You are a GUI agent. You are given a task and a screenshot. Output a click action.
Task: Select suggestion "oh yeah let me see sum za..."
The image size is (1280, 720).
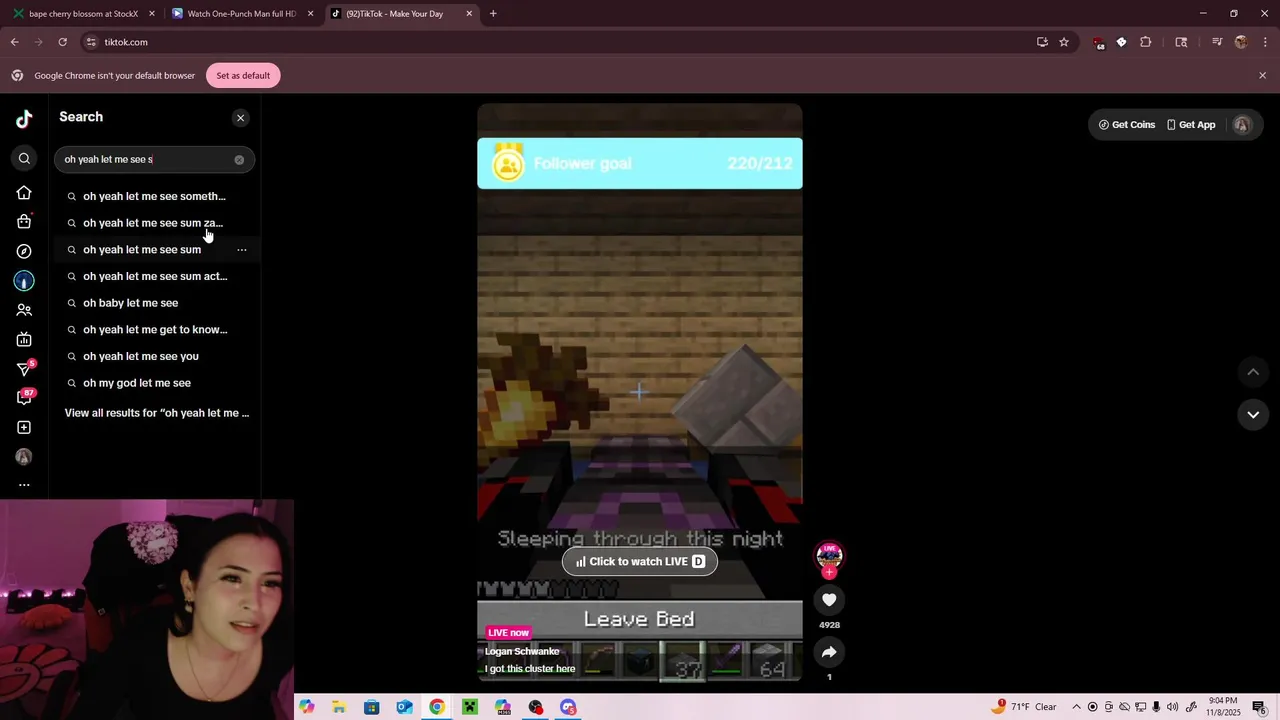(x=154, y=223)
